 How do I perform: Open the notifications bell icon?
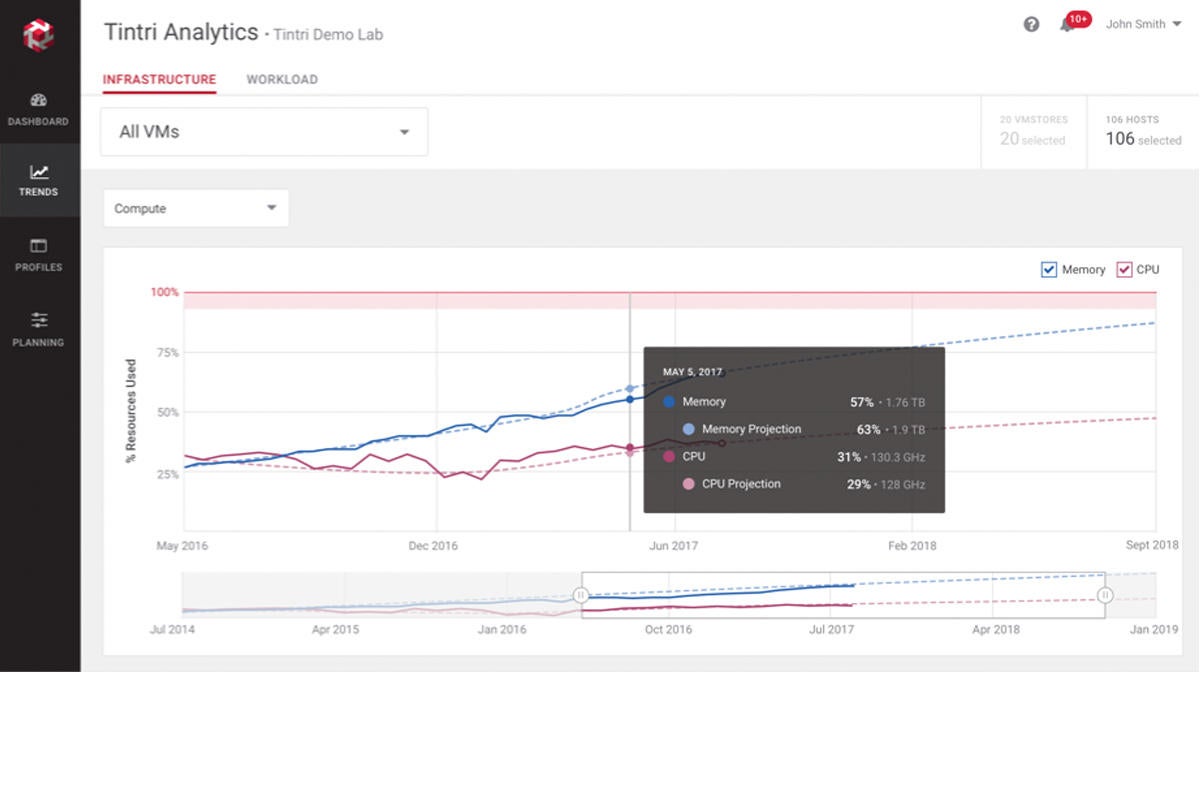click(x=1067, y=26)
